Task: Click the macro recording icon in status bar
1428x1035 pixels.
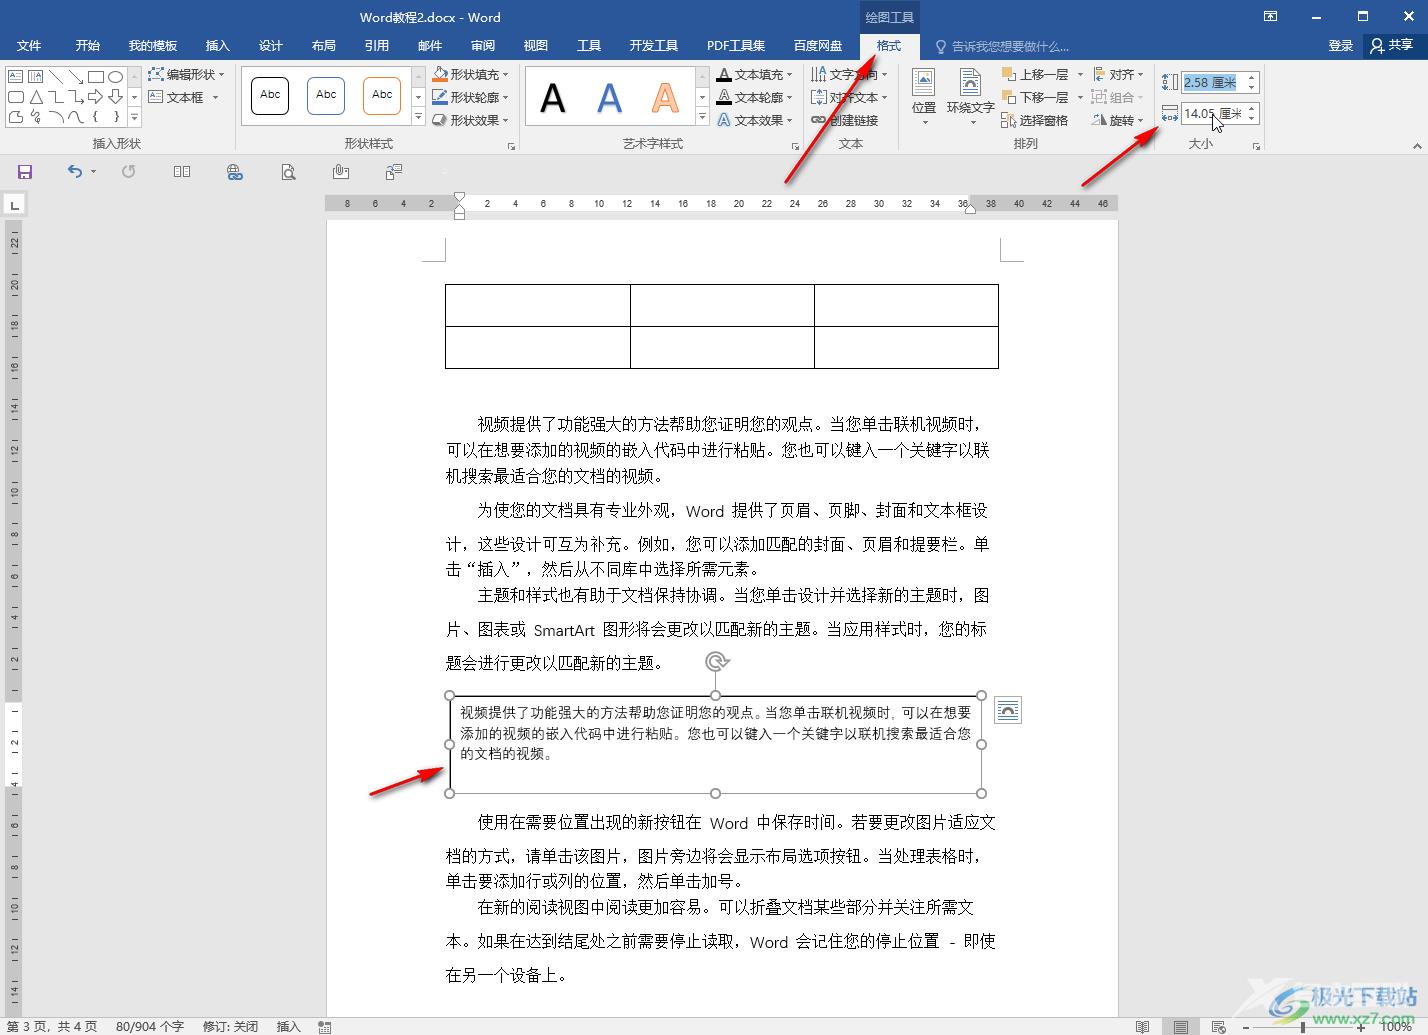Action: pyautogui.click(x=324, y=1027)
